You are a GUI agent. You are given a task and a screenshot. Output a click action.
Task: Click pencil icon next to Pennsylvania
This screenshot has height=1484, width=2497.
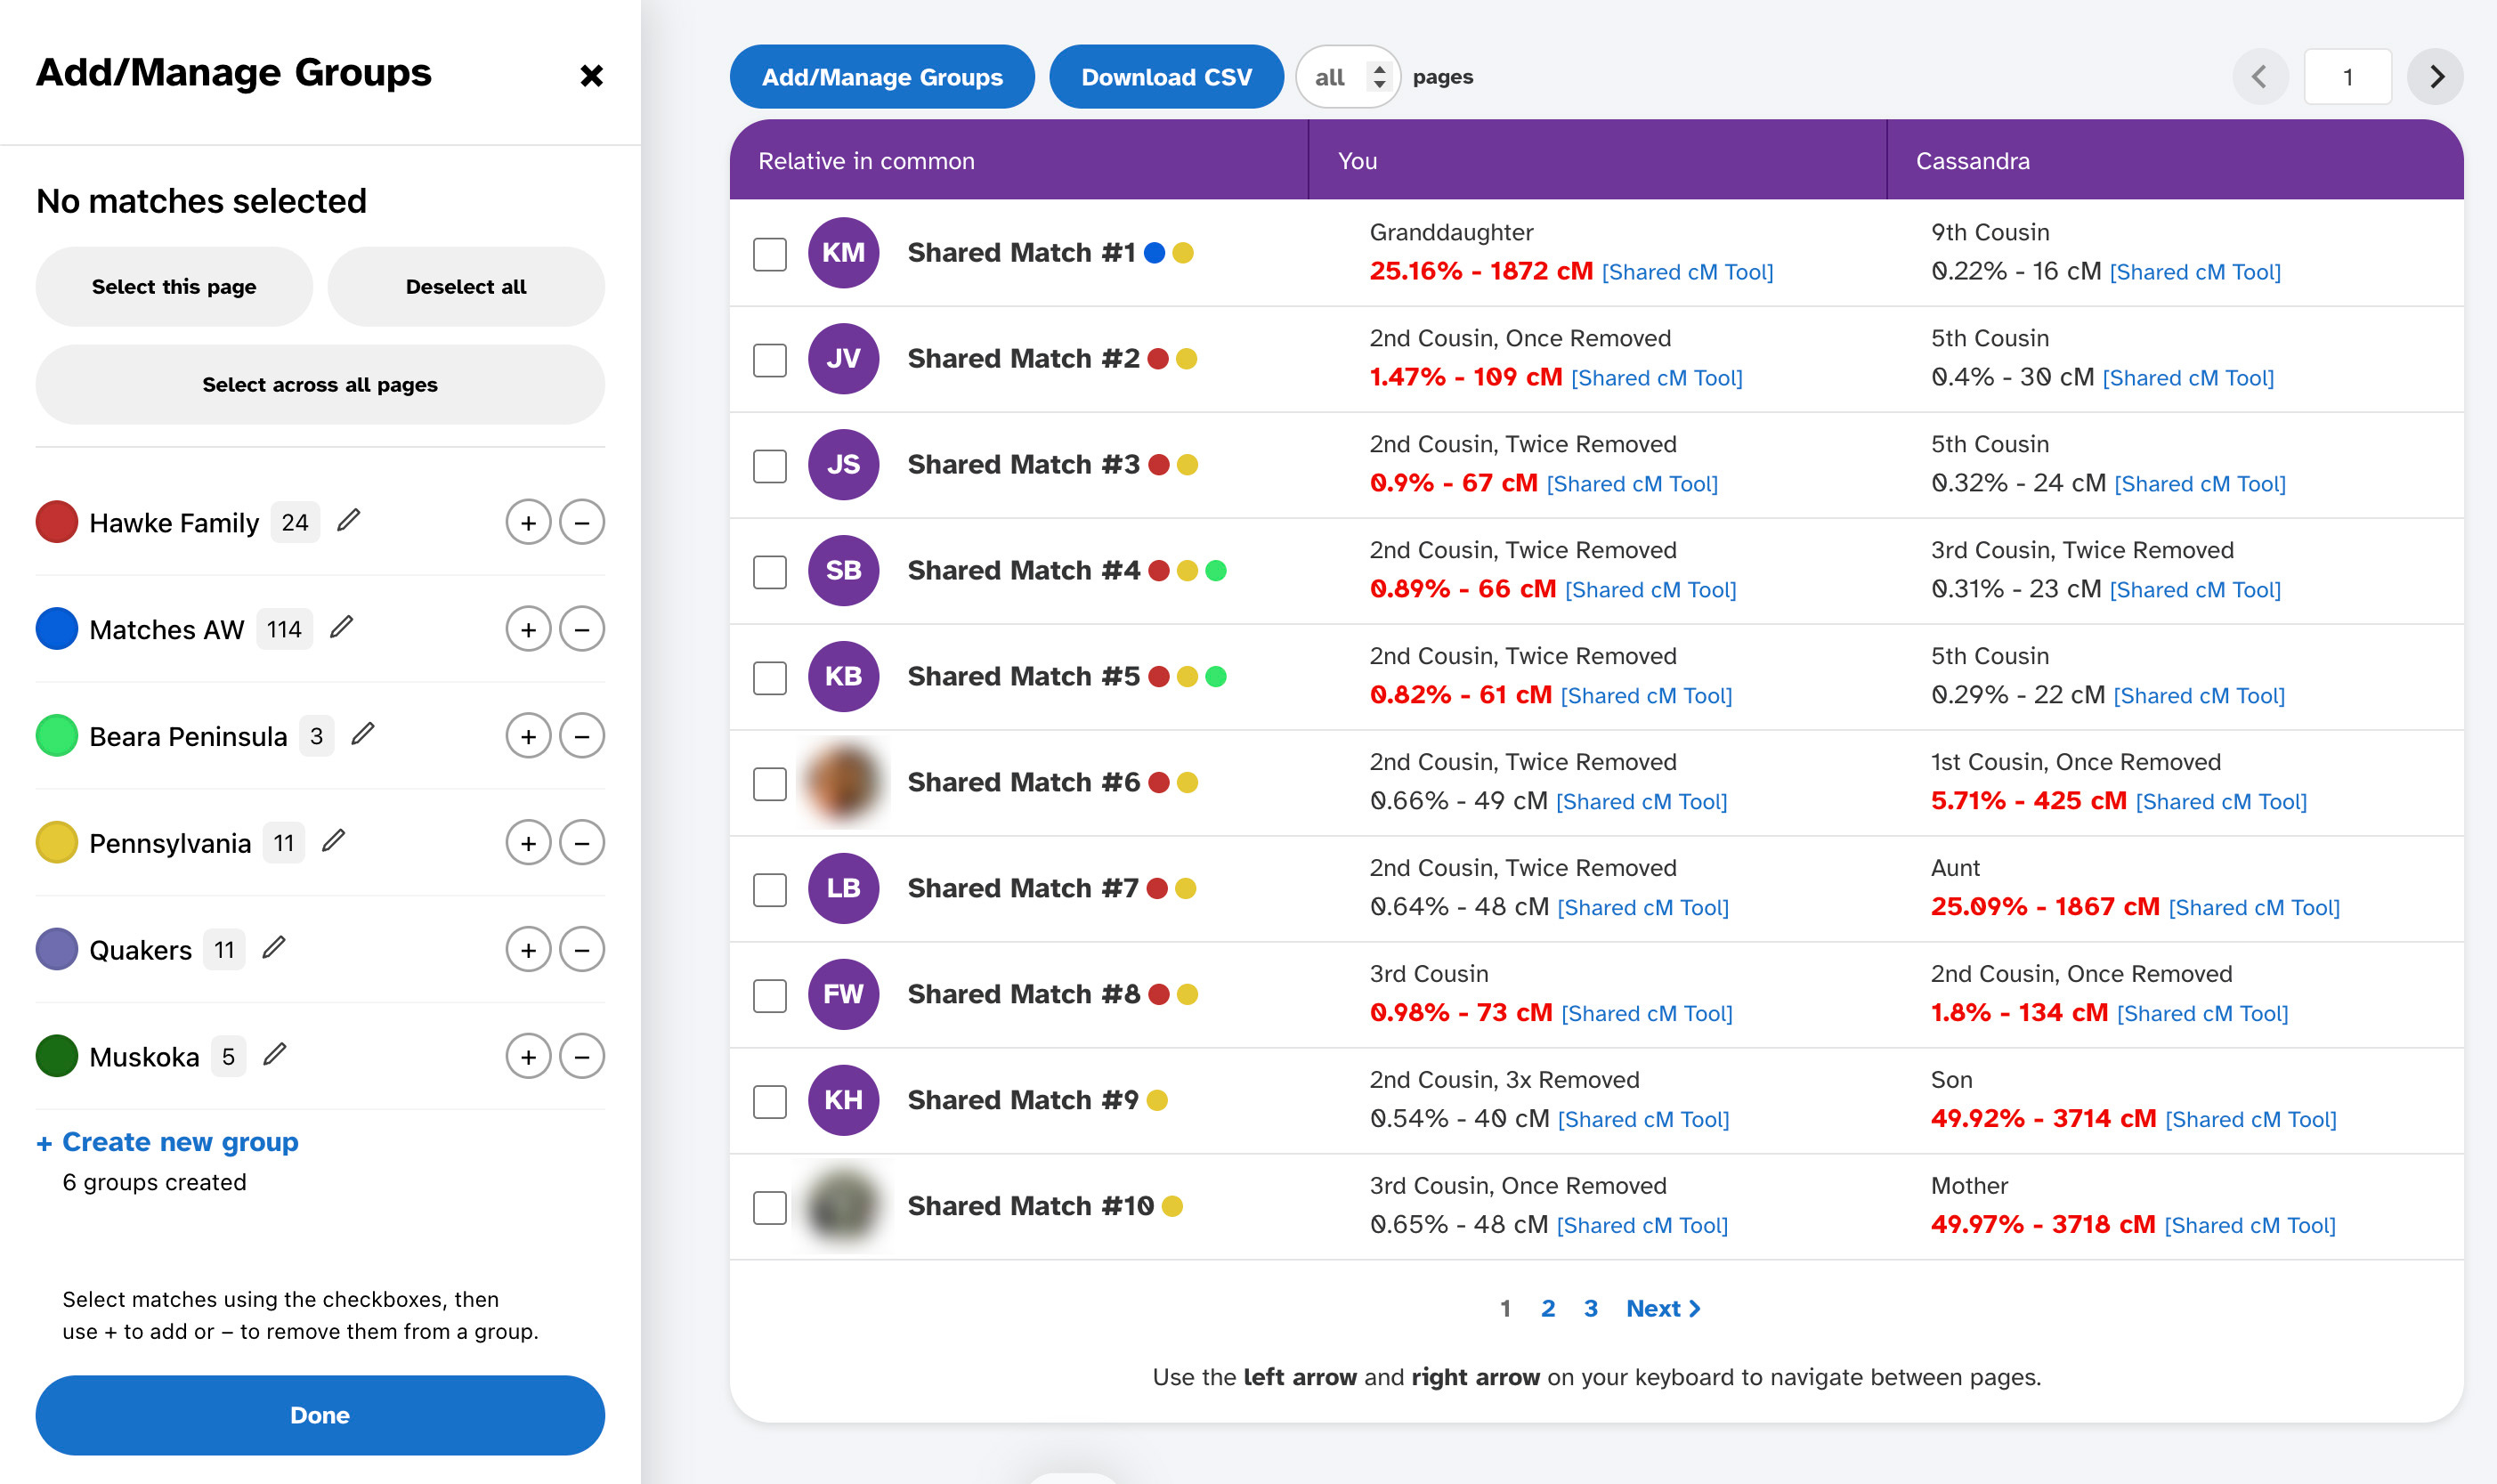tap(334, 842)
